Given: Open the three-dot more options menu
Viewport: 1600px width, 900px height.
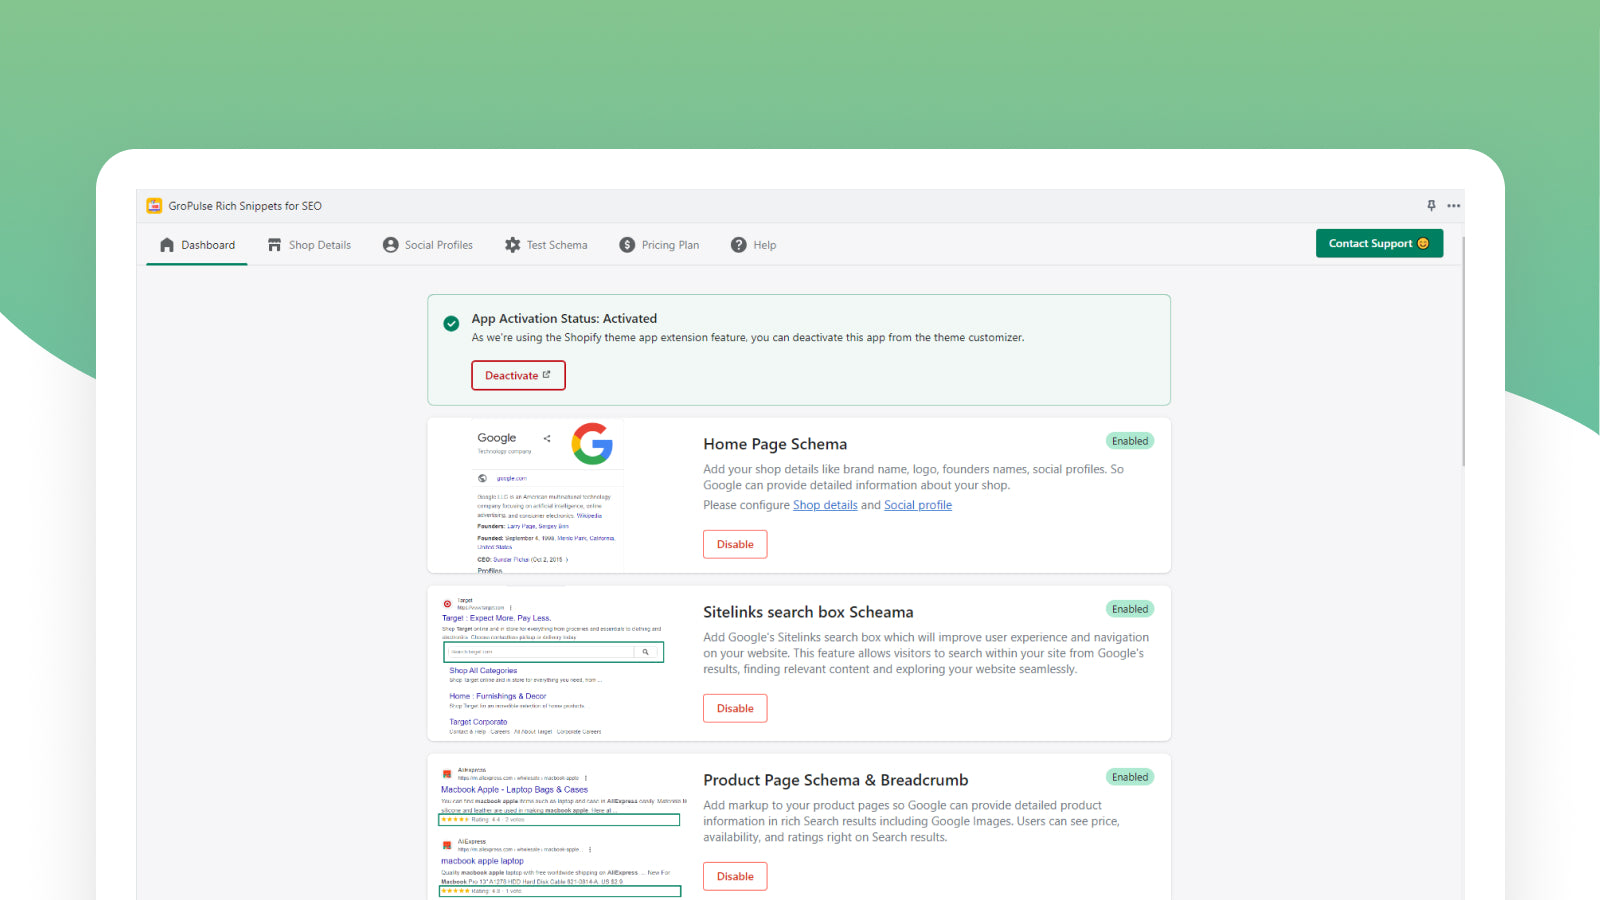Looking at the screenshot, I should (1454, 206).
